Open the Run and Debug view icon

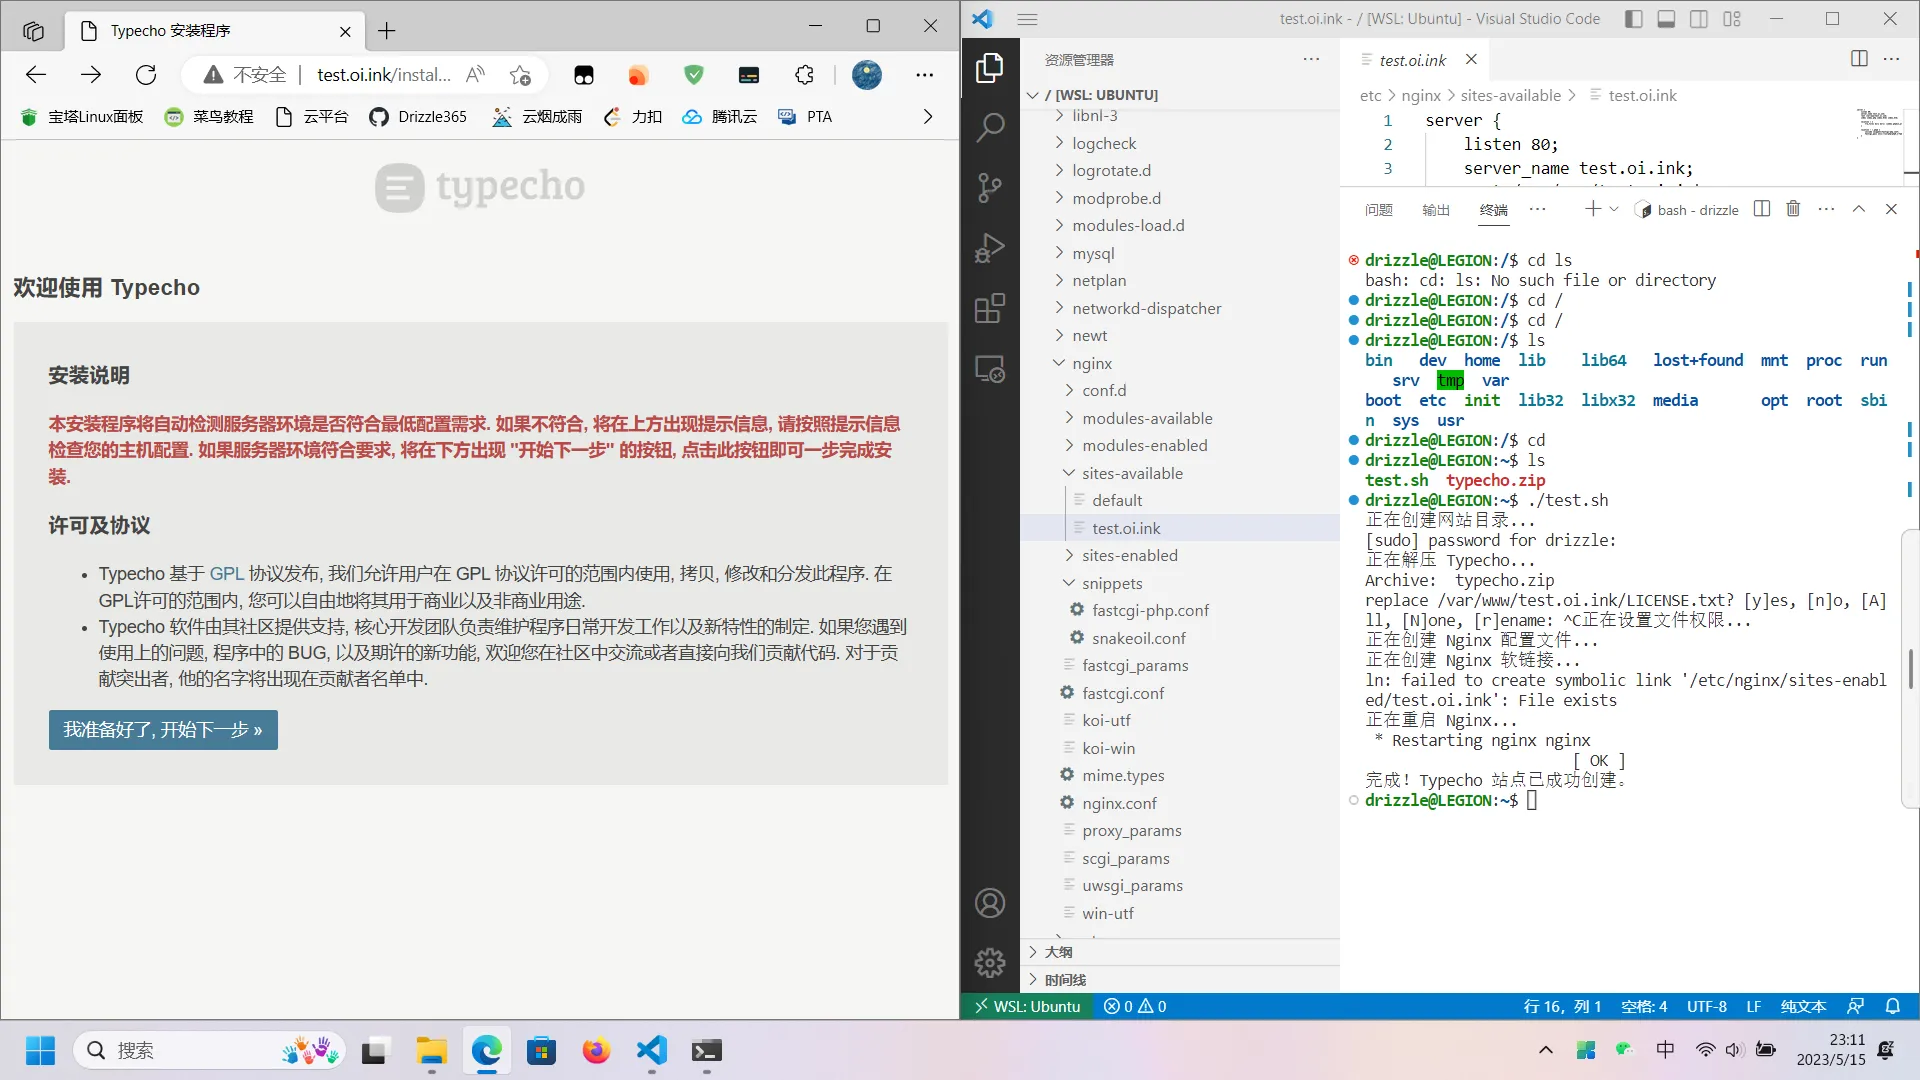(990, 248)
